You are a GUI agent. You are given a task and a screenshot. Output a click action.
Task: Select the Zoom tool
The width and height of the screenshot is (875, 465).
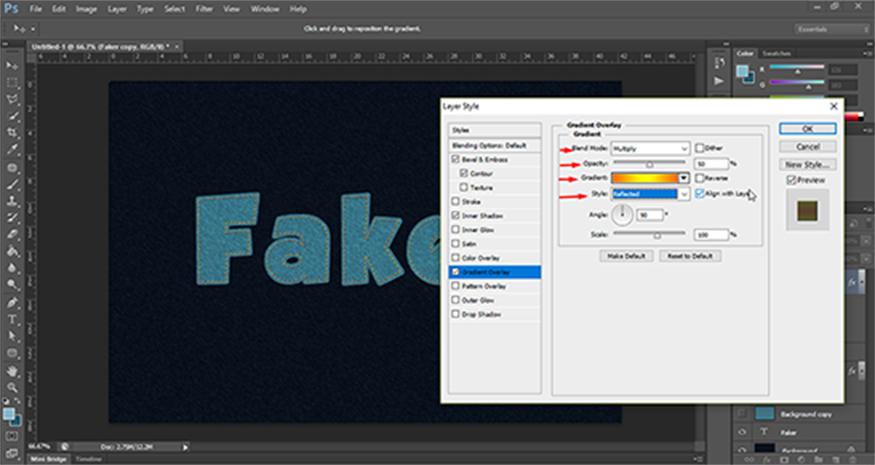pyautogui.click(x=12, y=388)
